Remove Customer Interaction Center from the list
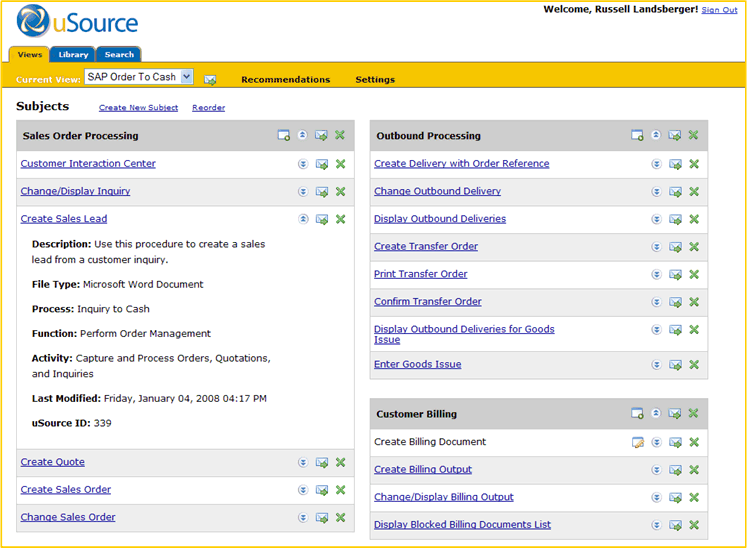Viewport: 747px width, 548px height. tap(341, 164)
